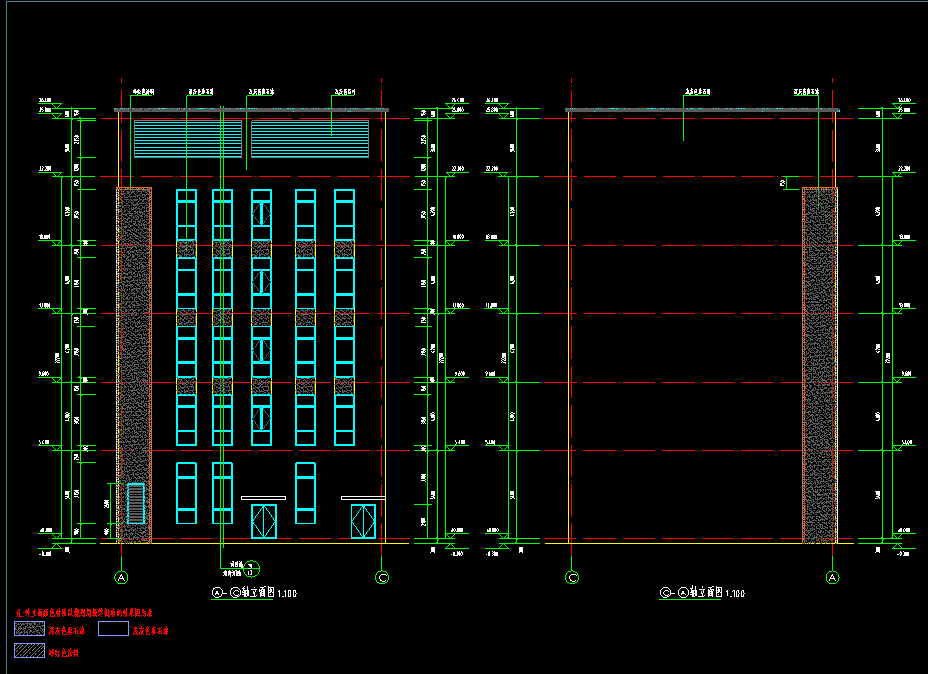Click the empty light gray legend swatch
Screen dimensions: 928x674
point(114,630)
